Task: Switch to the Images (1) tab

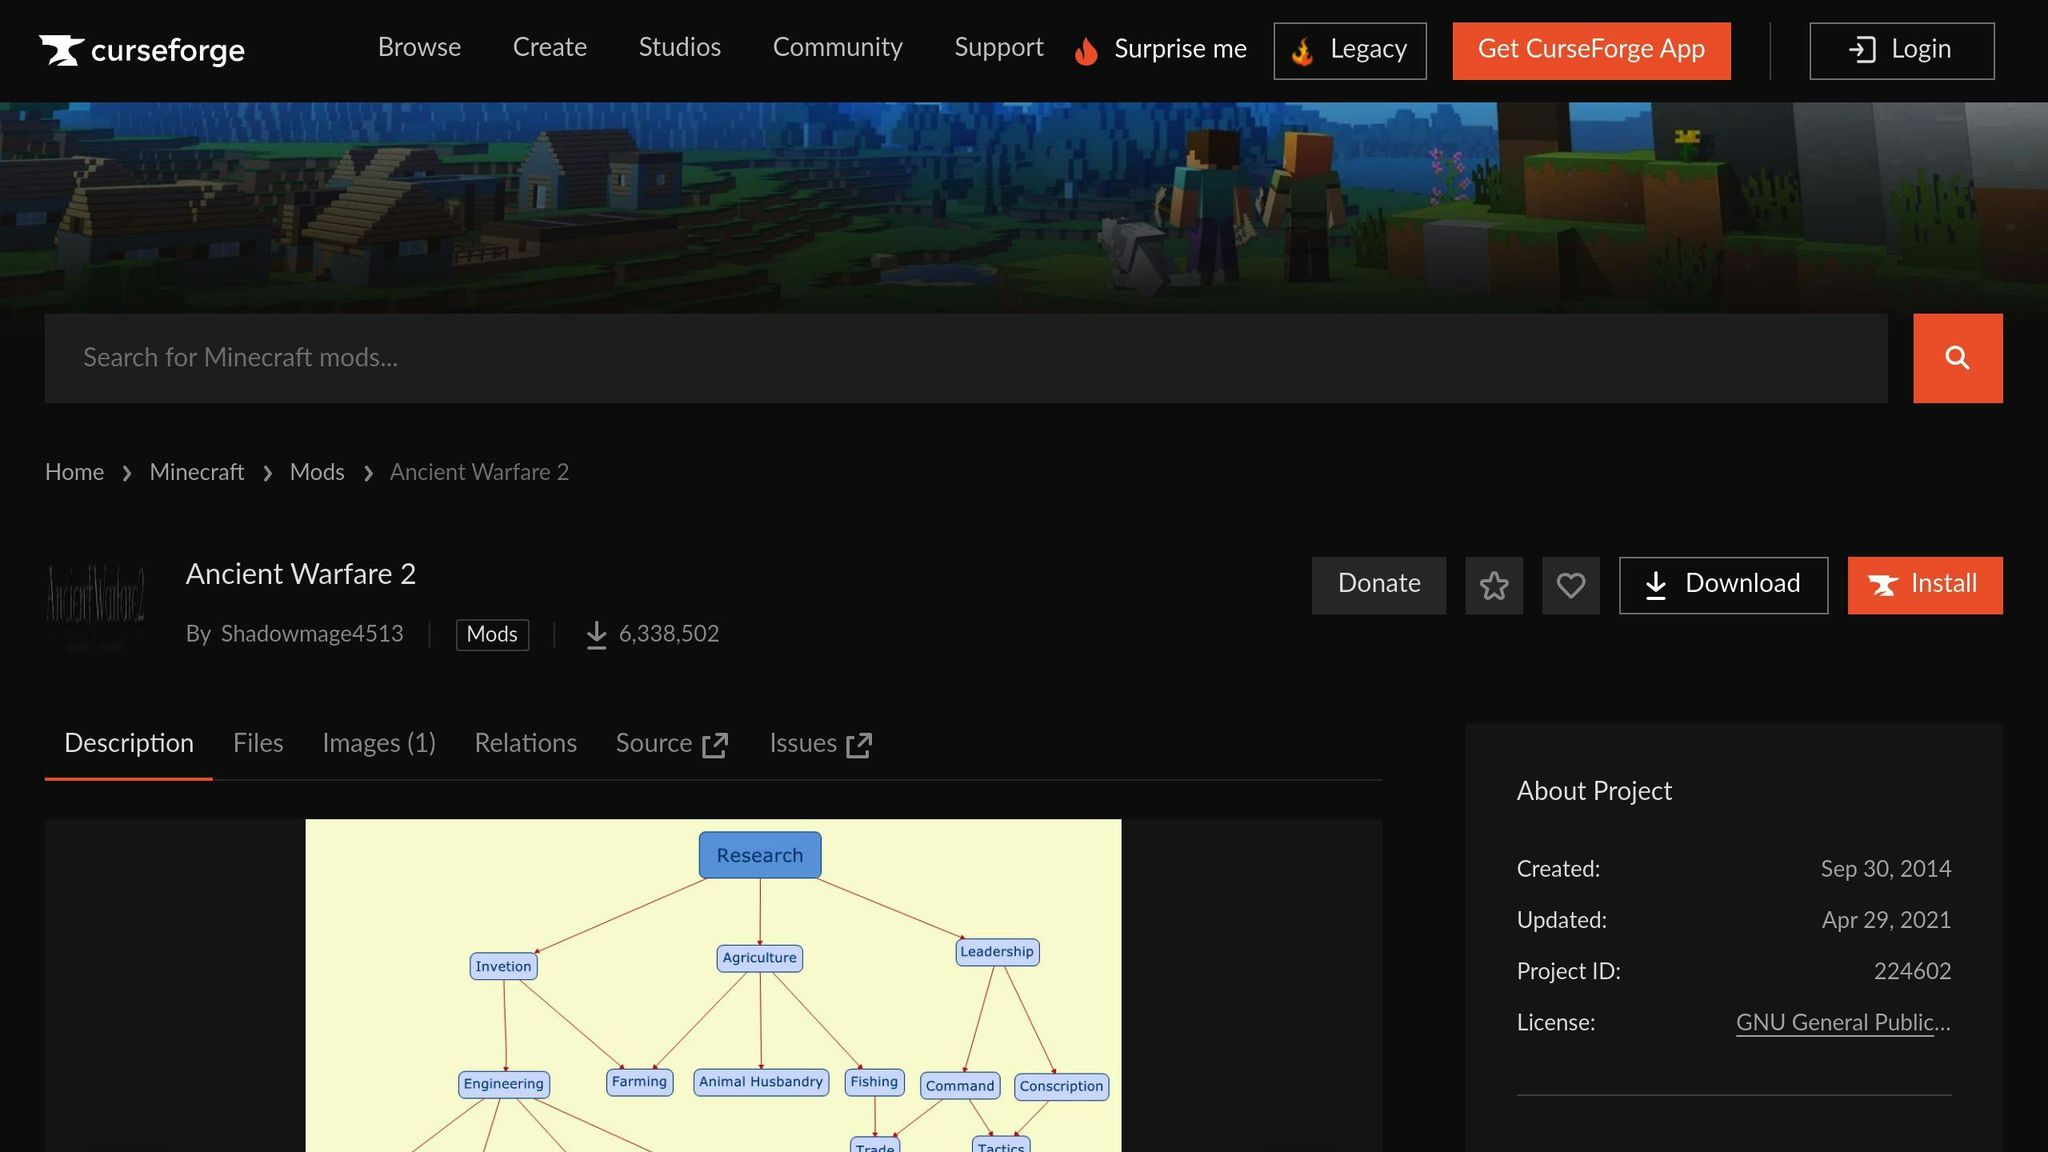Action: [x=379, y=744]
